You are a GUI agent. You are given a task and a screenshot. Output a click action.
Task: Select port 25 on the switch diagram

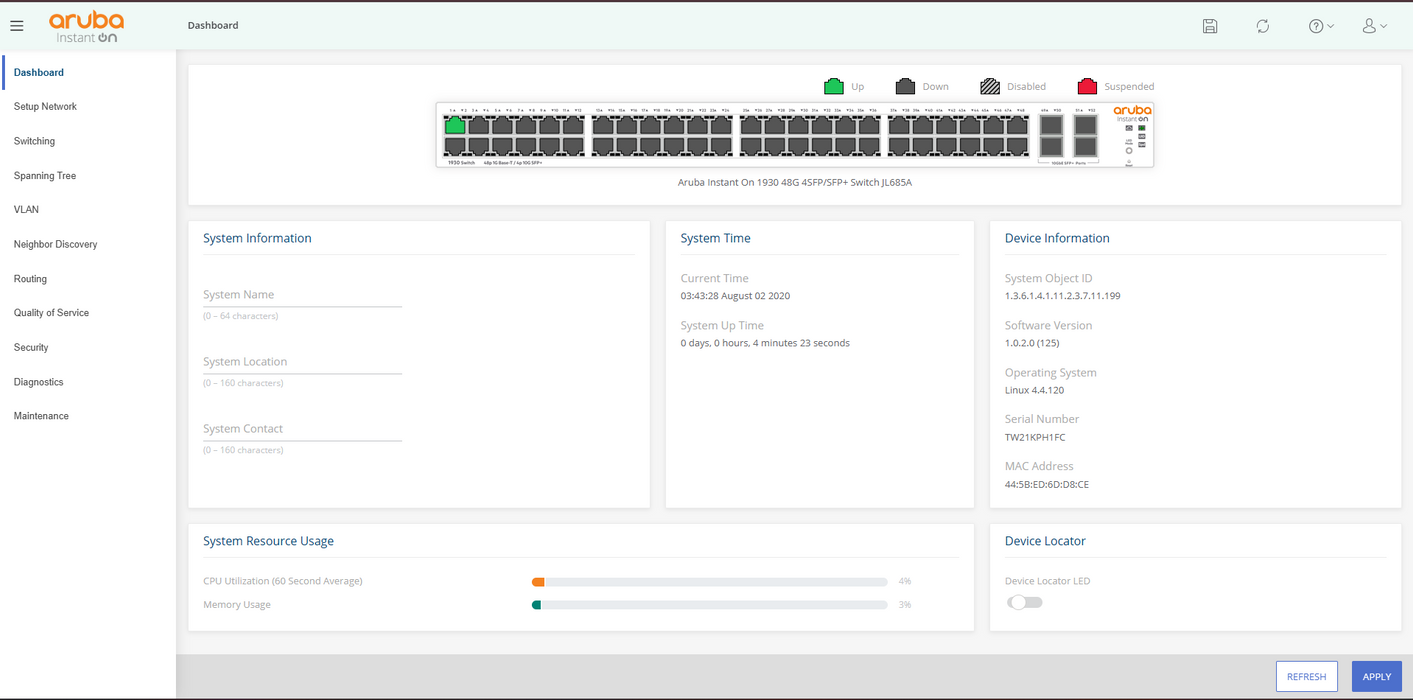[x=751, y=125]
